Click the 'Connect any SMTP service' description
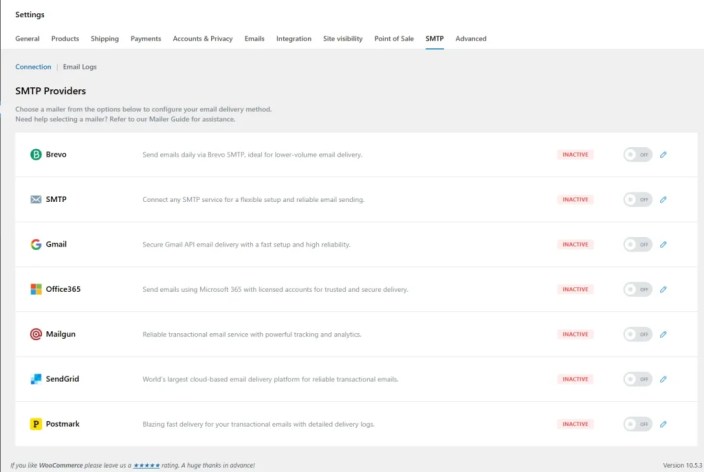The image size is (704, 472). point(253,199)
